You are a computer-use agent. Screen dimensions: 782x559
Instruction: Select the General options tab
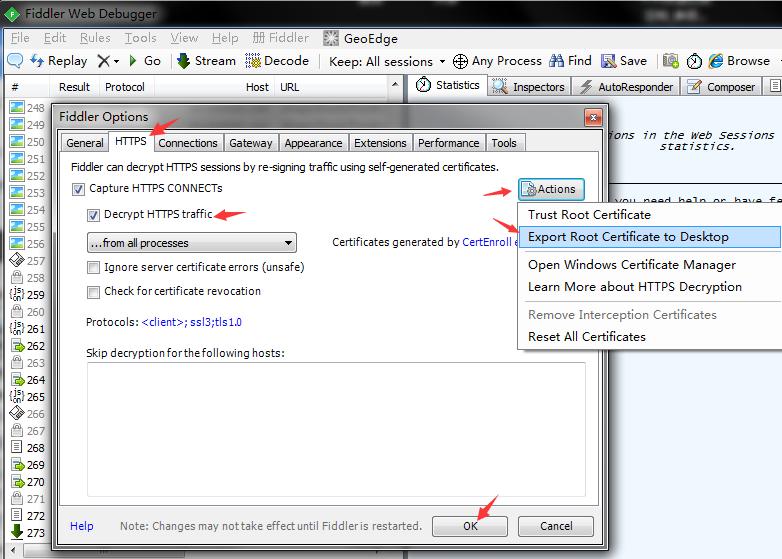tap(84, 143)
